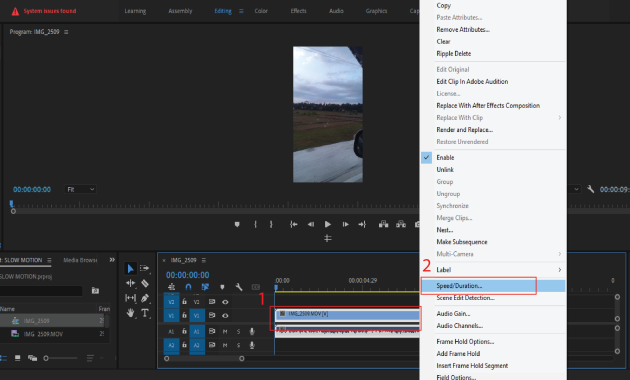
Task: Click IMG_2509.MOV video clip in timeline
Action: tap(347, 315)
